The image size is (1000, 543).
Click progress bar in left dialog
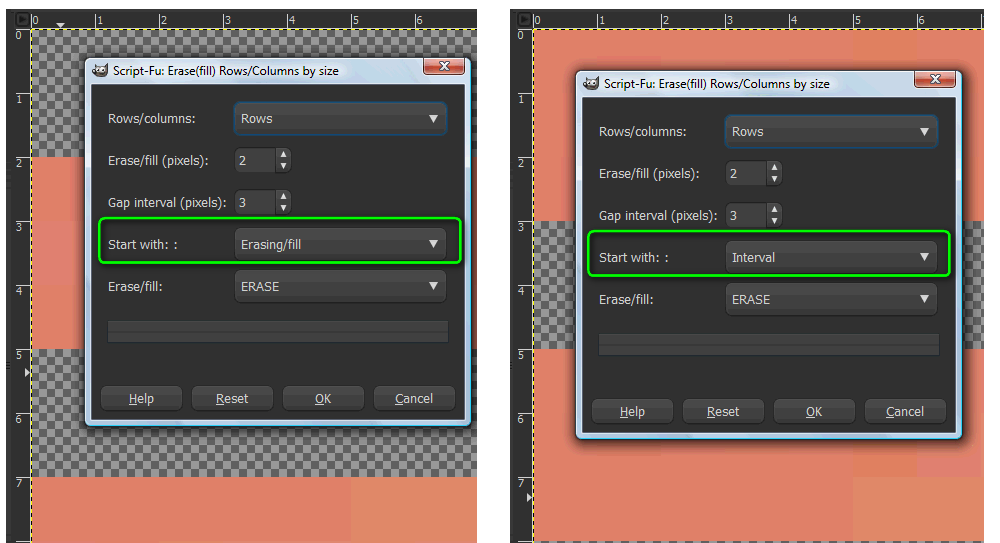coord(278,332)
